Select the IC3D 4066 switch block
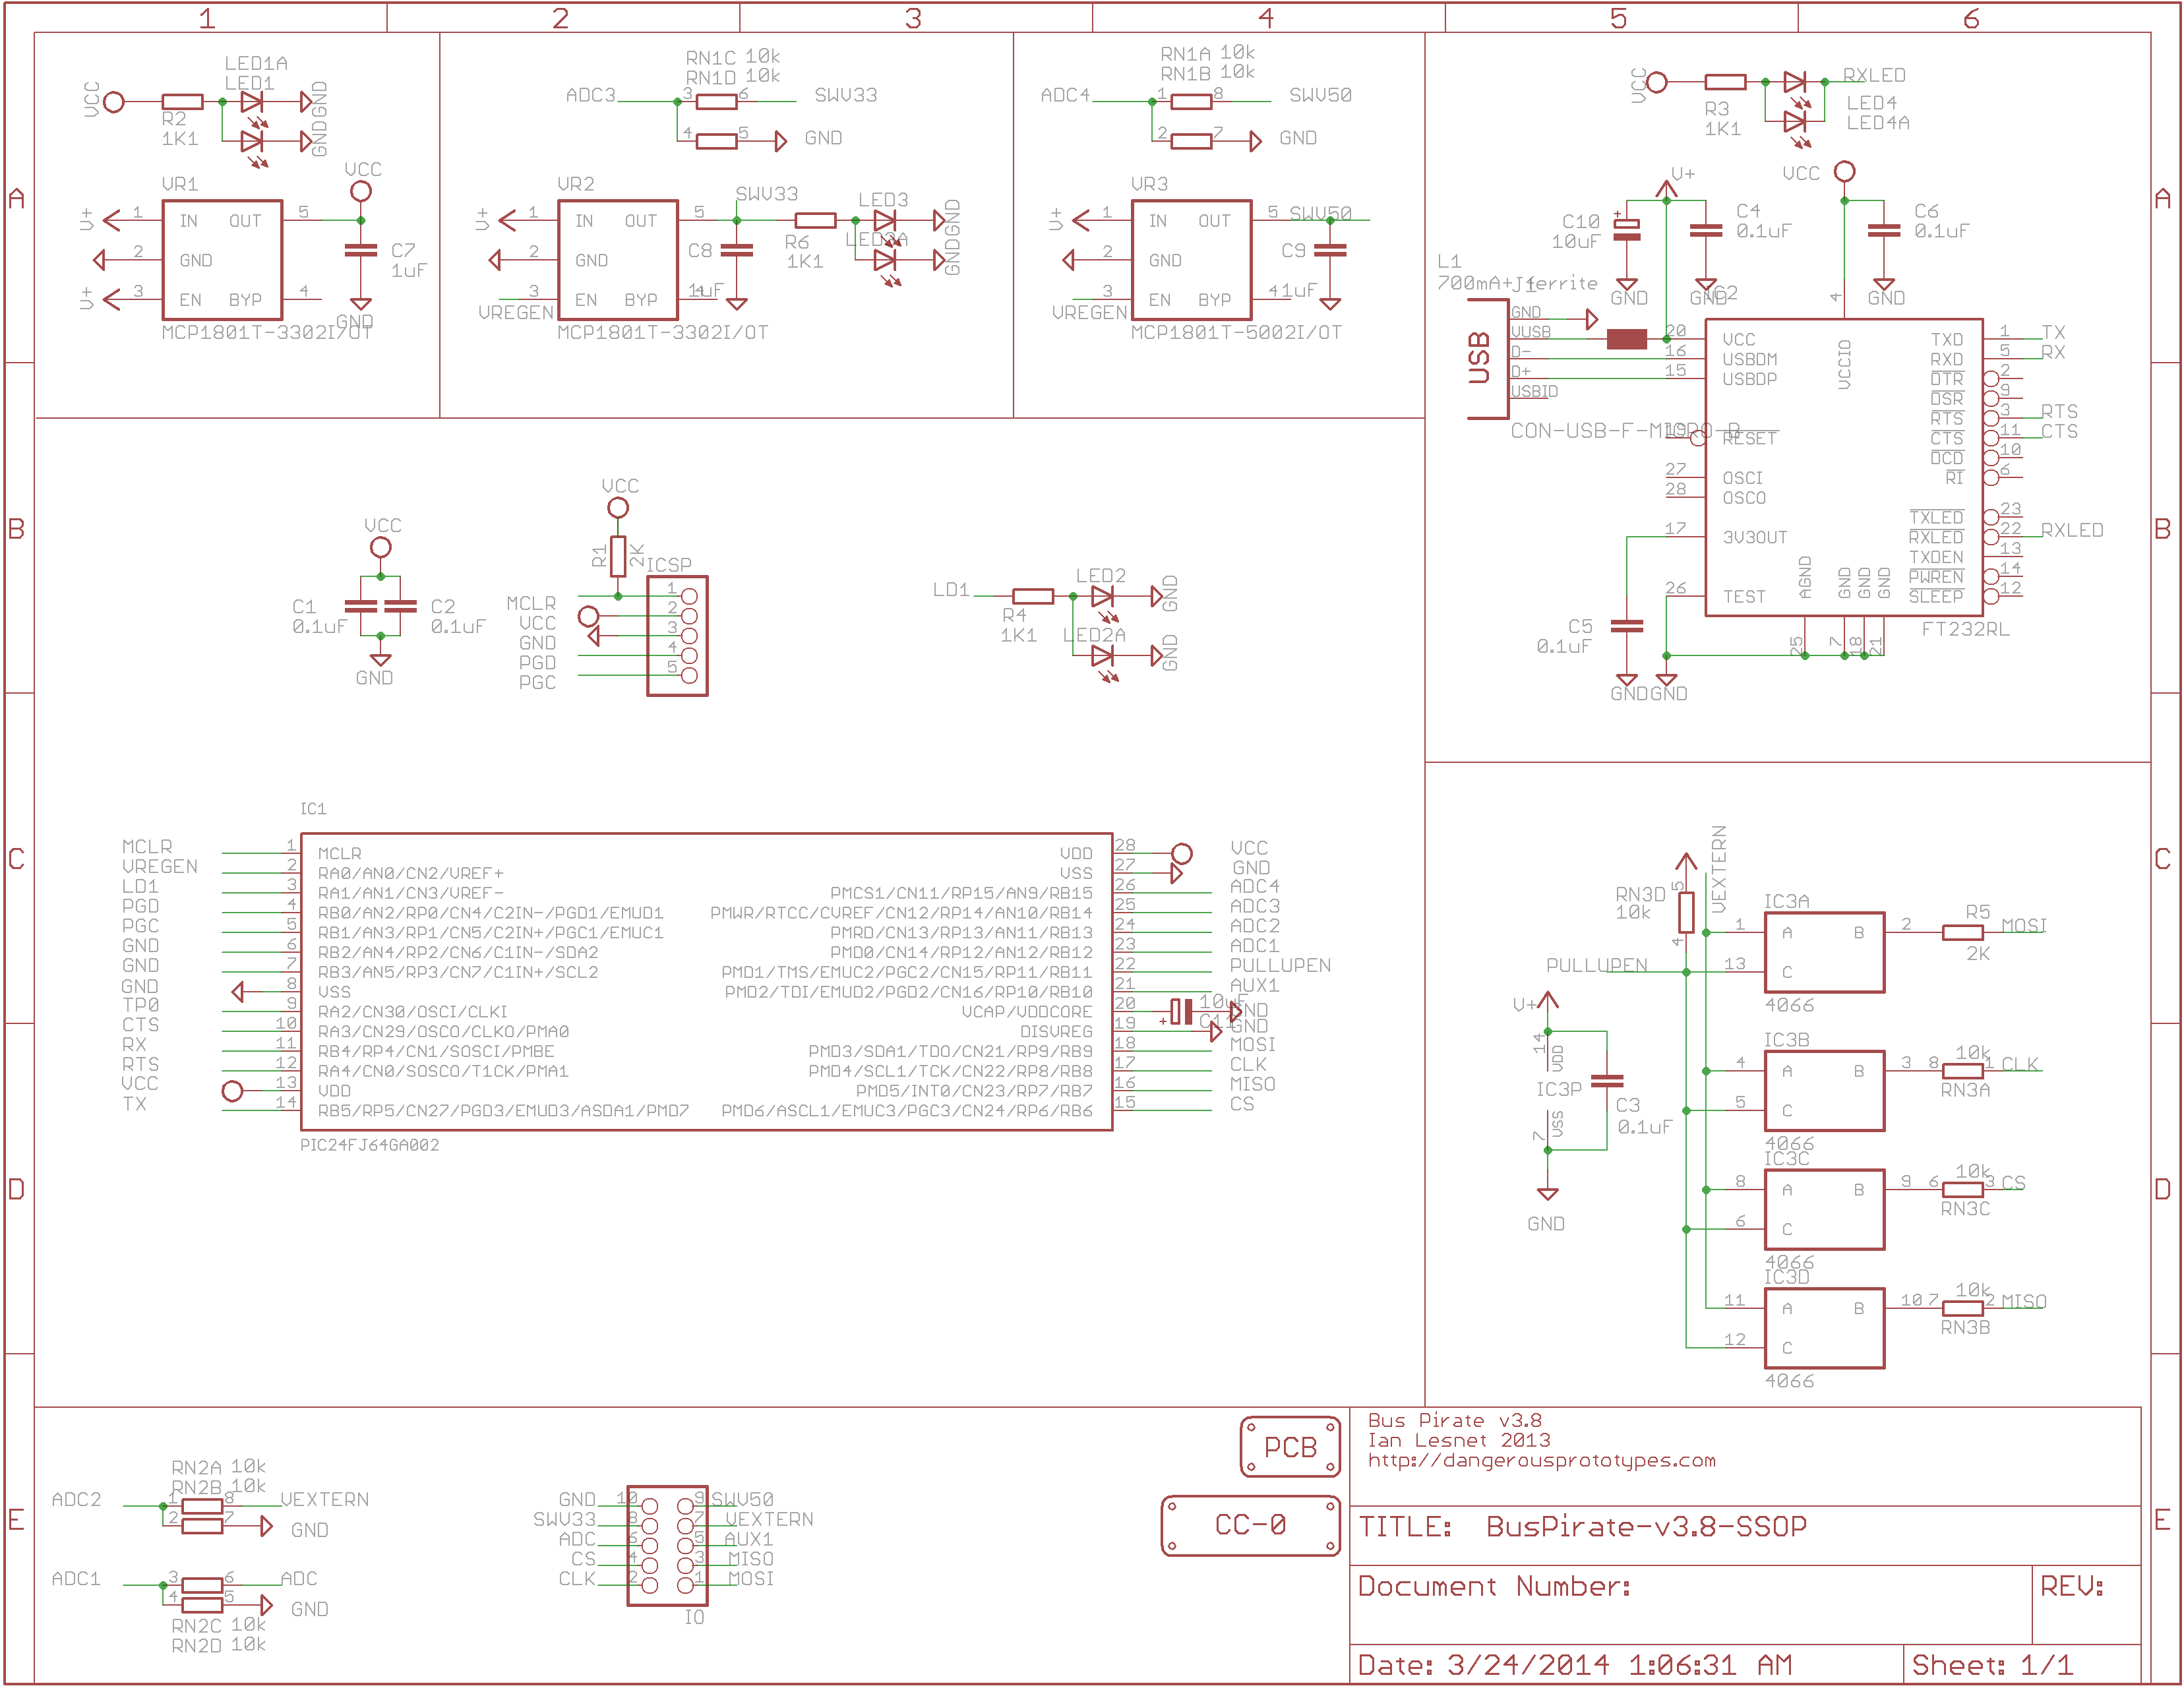This screenshot has height=1692, width=2184. pos(1824,1328)
